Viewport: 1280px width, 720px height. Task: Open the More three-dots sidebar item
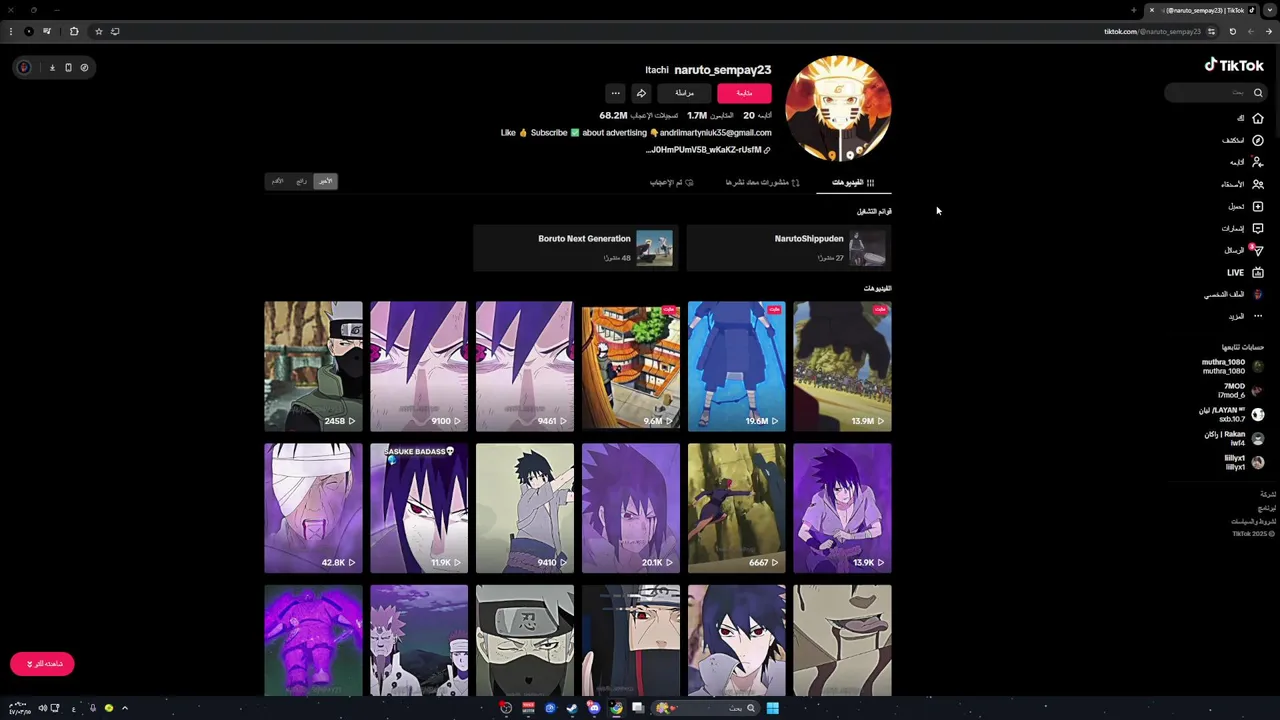(1258, 316)
